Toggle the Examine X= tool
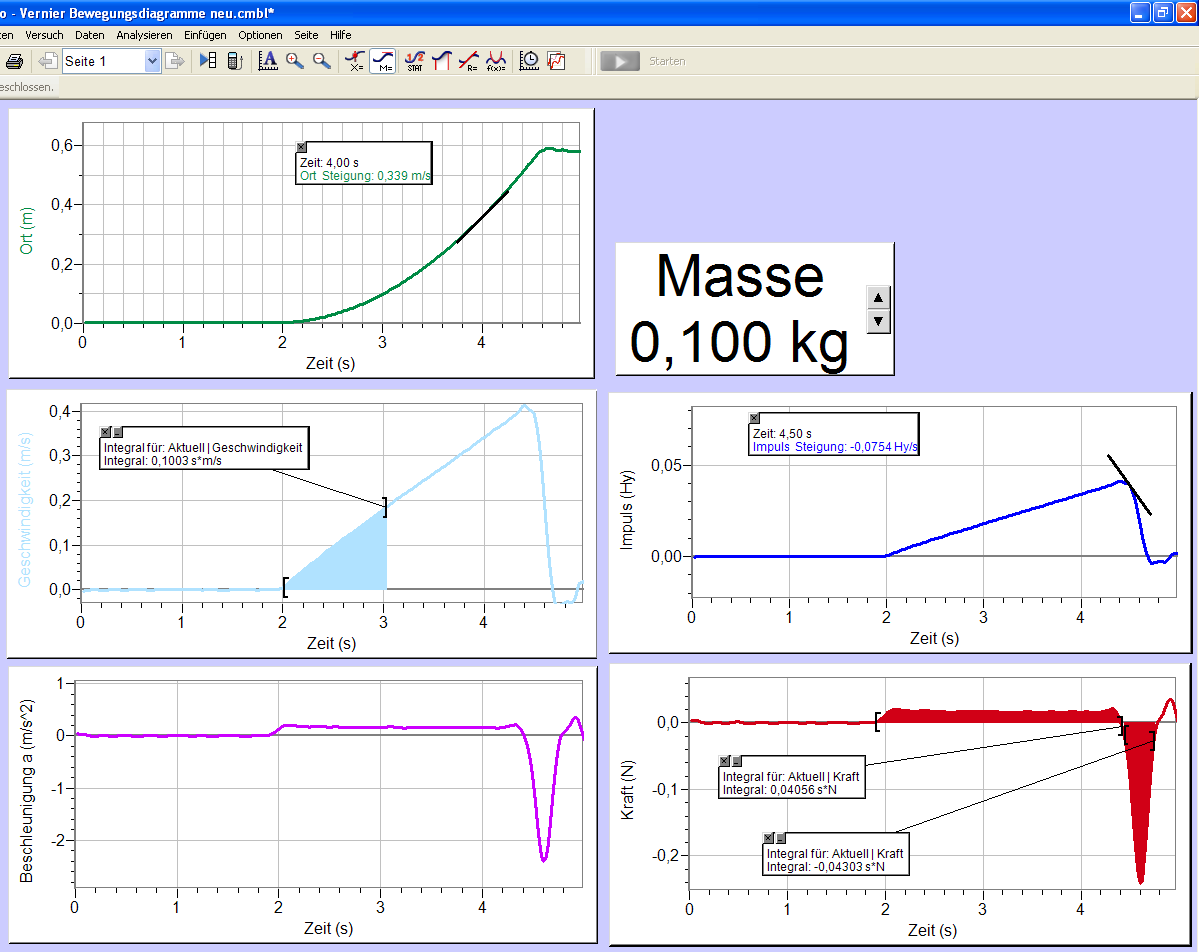This screenshot has height=952, width=1199. (x=355, y=61)
